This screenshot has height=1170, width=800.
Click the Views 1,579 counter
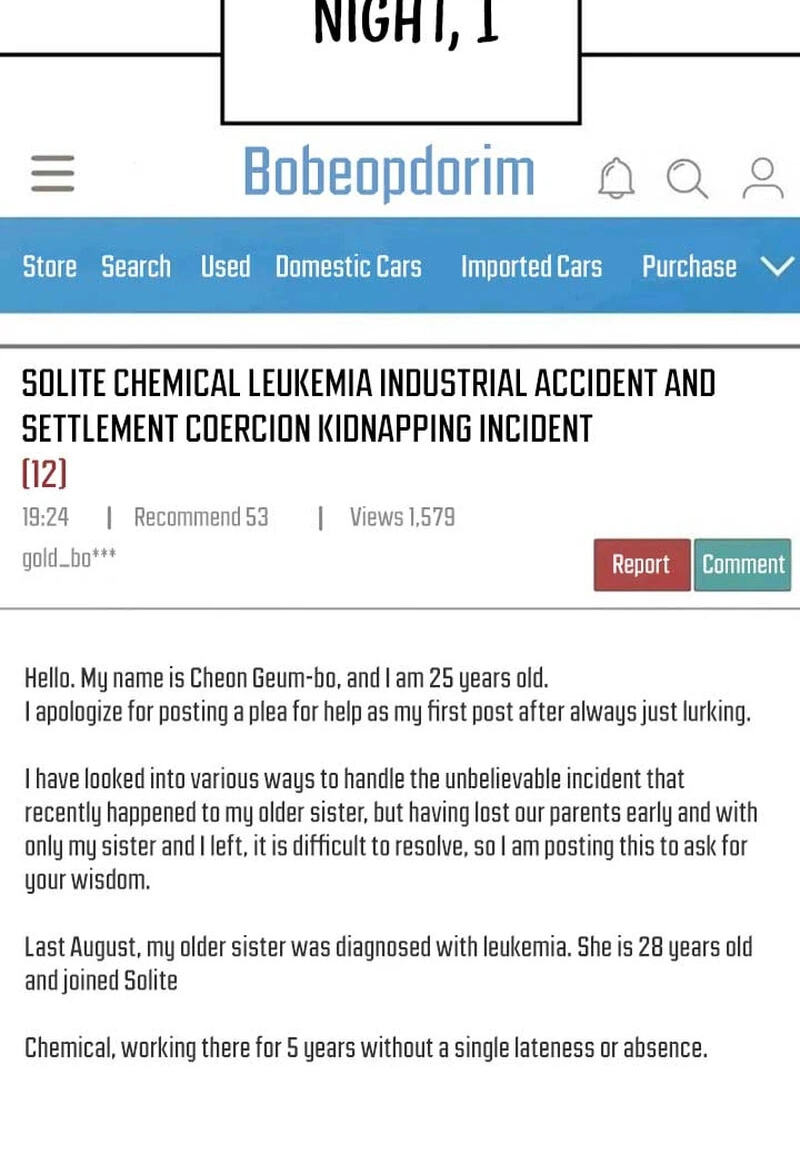pos(402,517)
